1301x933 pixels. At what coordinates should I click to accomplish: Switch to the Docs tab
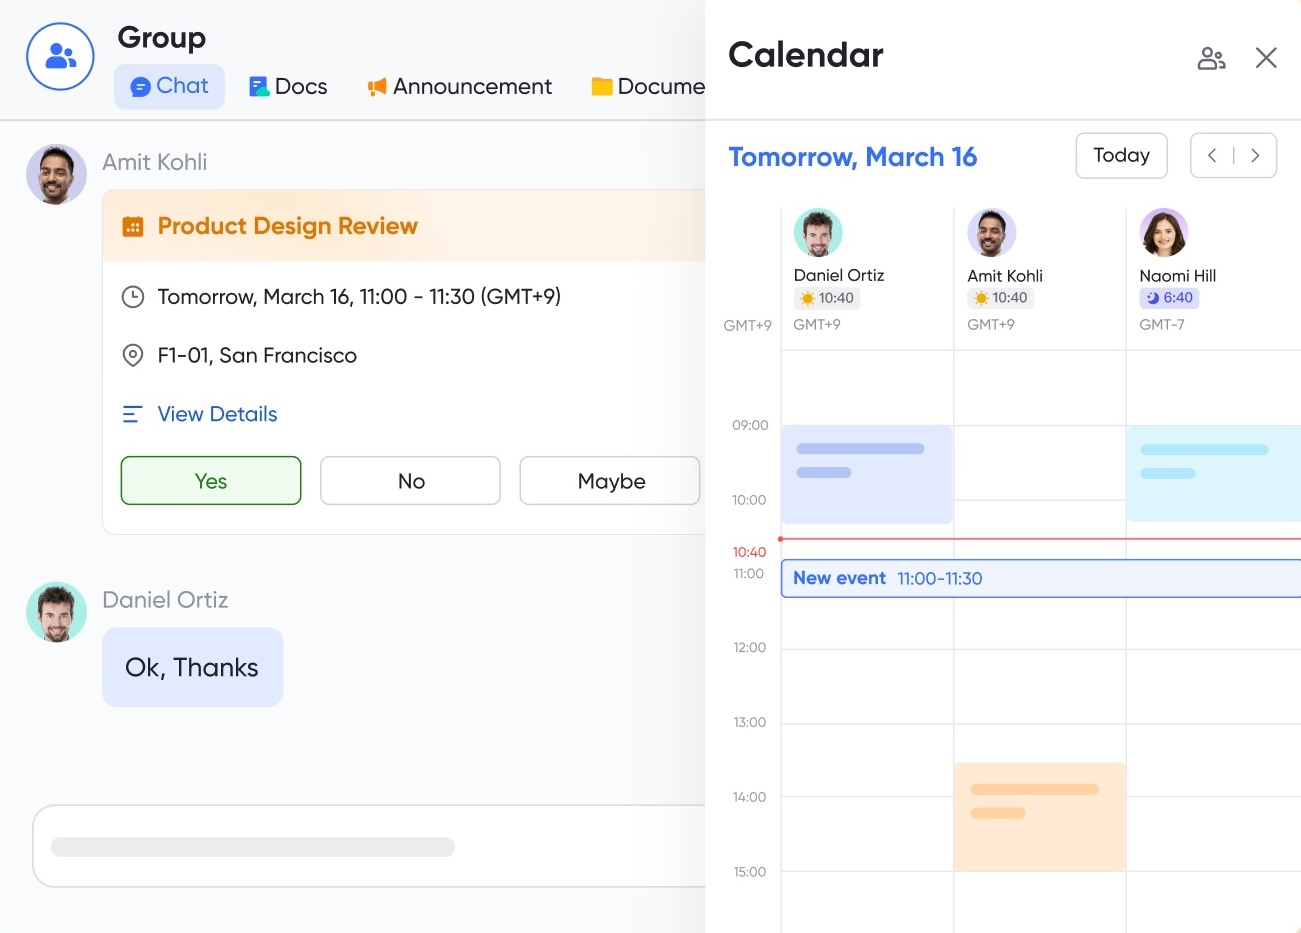pyautogui.click(x=288, y=87)
